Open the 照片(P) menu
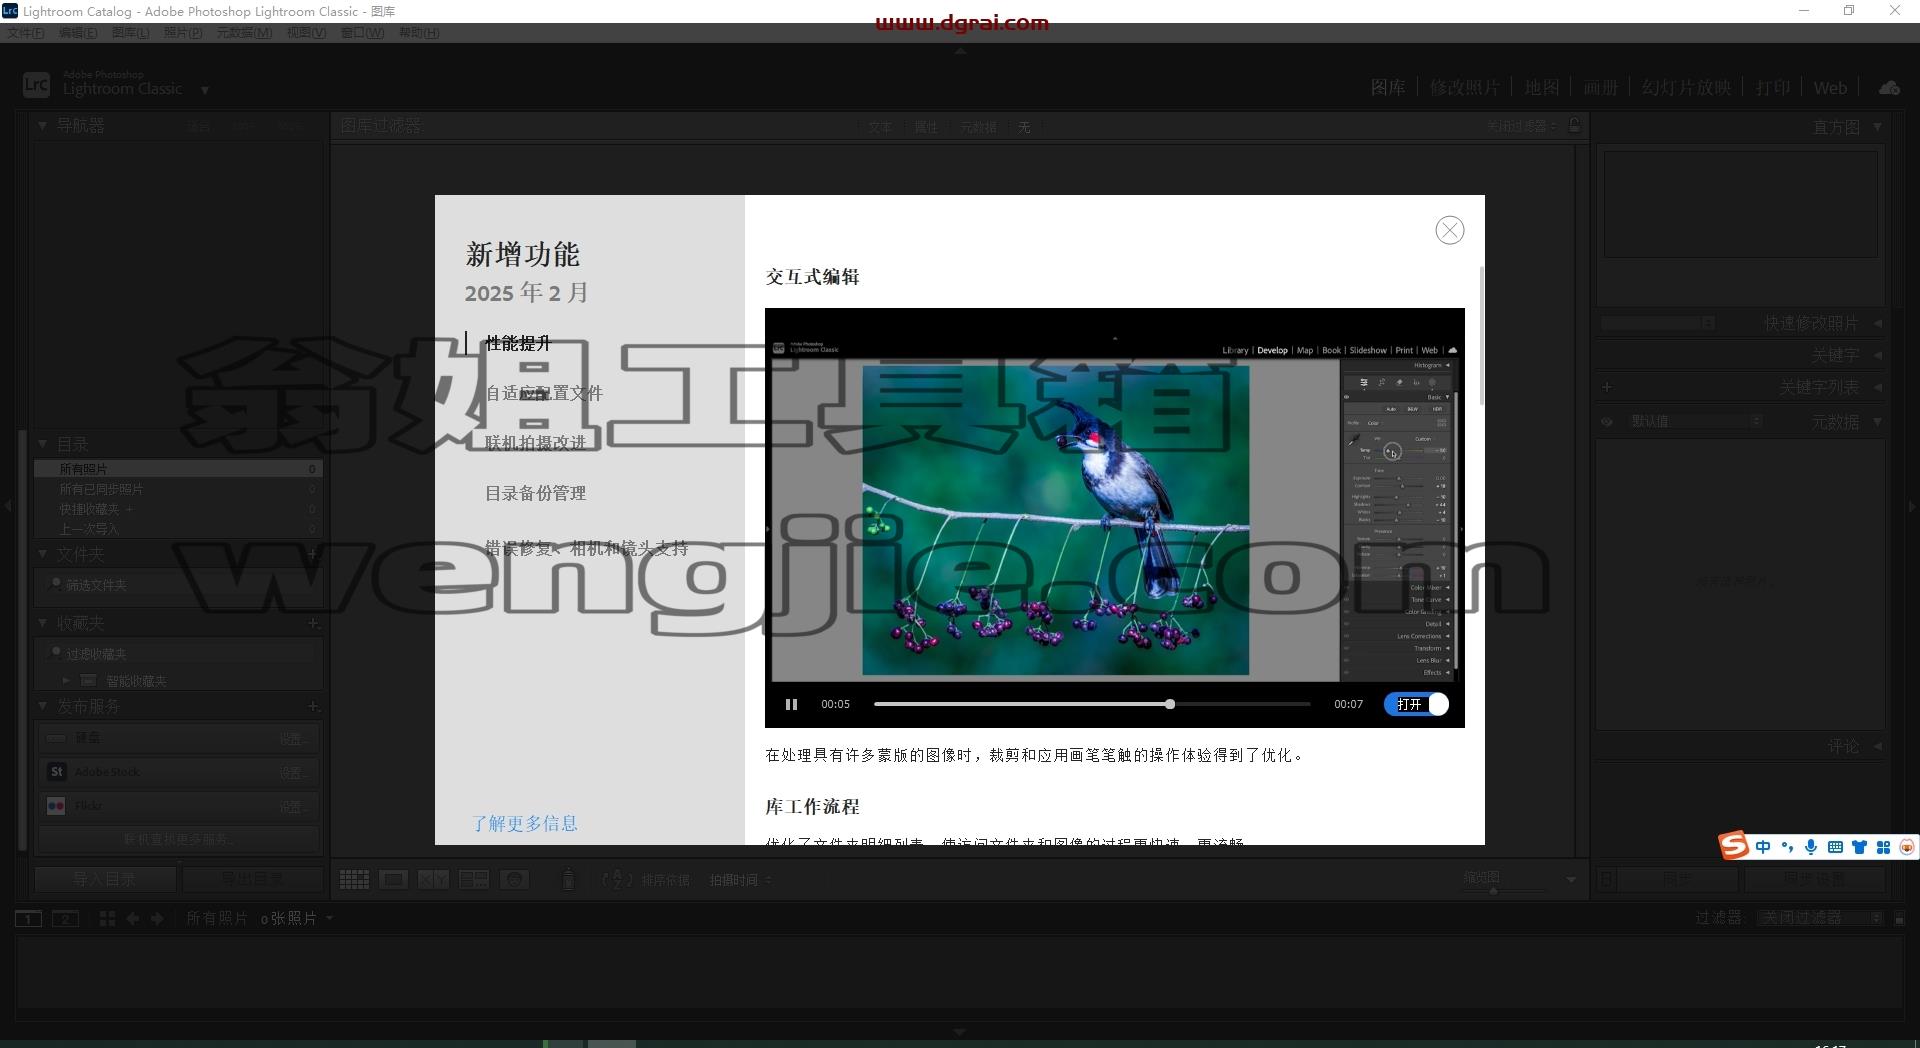Screen dimensions: 1920x1048 point(183,33)
